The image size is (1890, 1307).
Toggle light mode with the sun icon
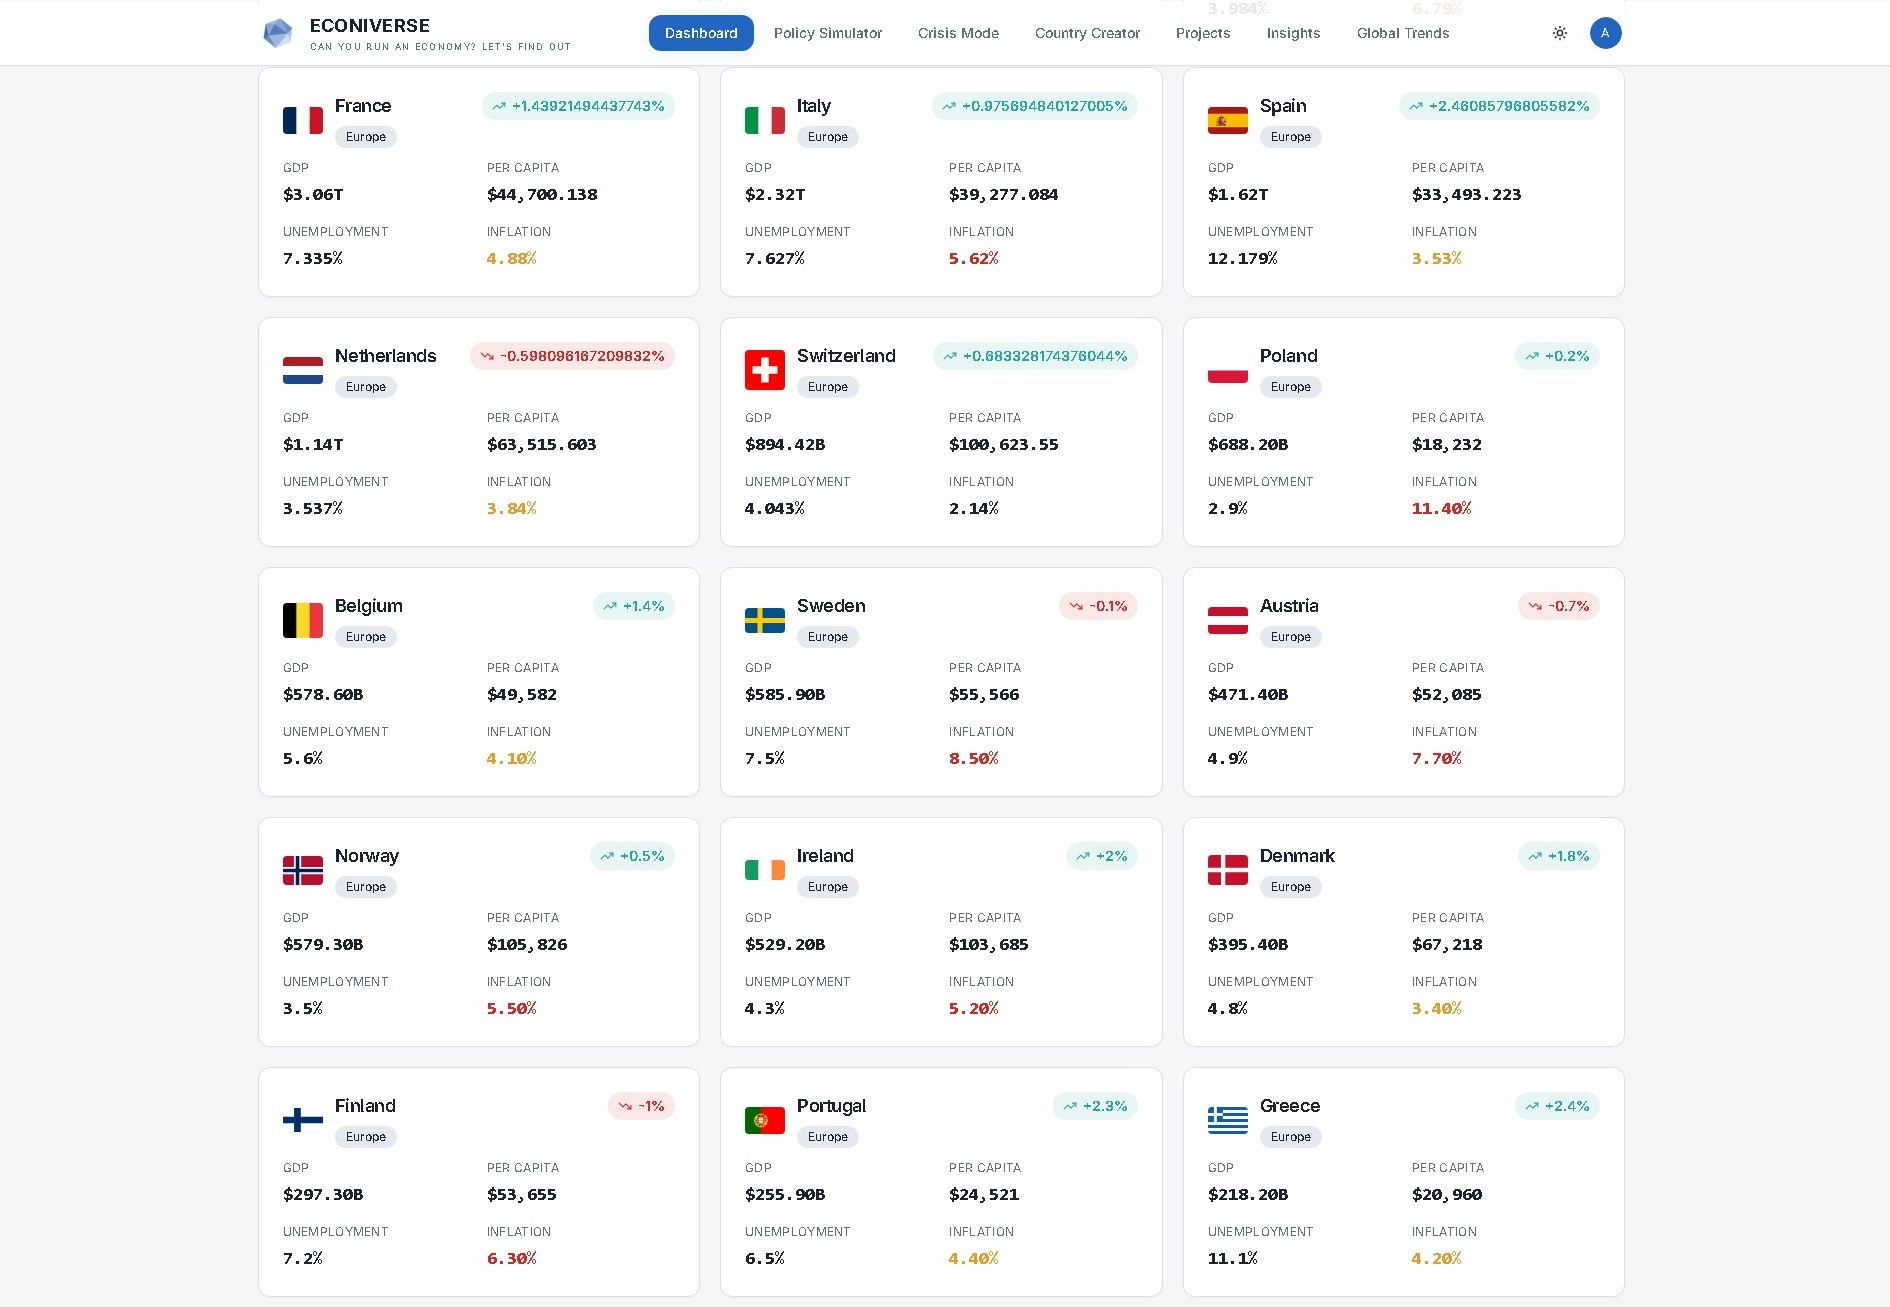(1560, 33)
